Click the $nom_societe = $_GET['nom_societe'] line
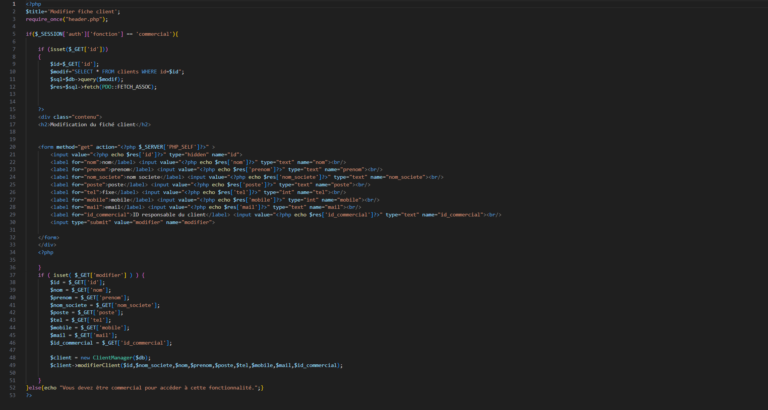Screen dimensions: 768x410 click(x=105, y=305)
